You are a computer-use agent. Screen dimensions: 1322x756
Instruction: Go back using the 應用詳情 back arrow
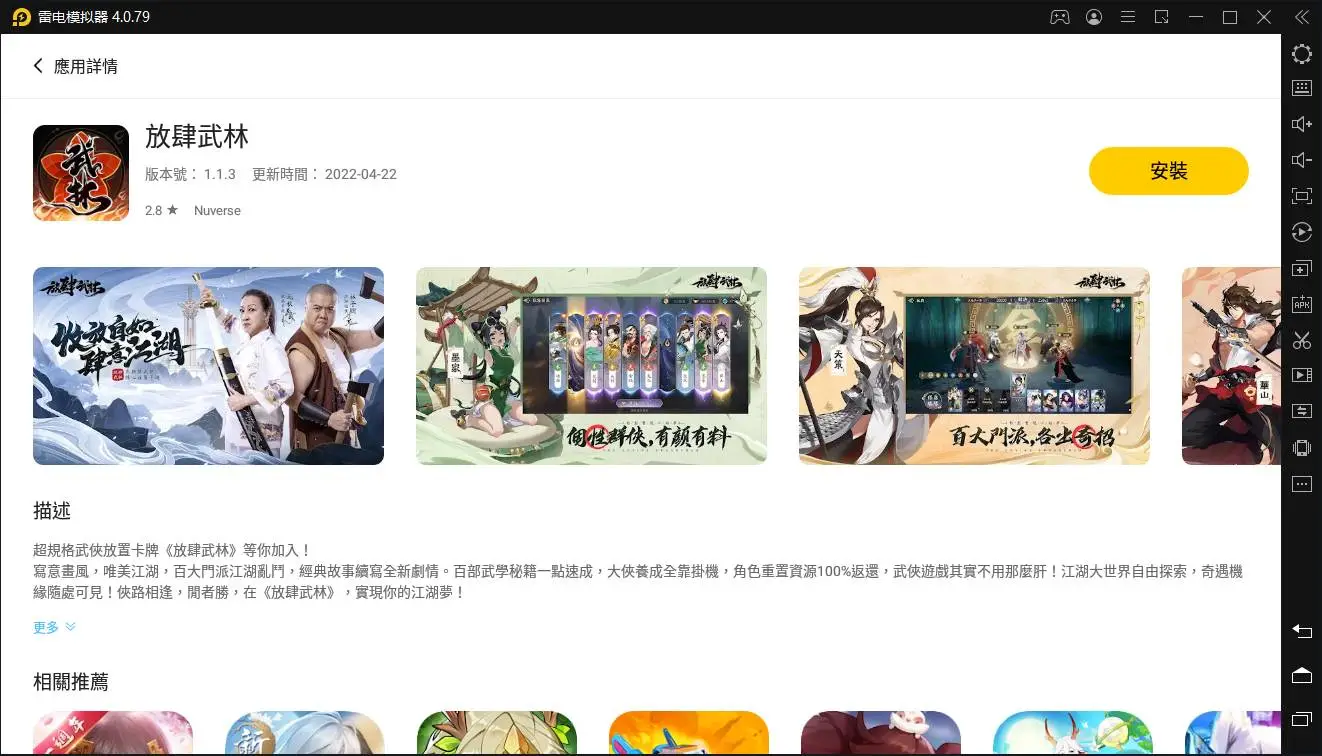click(x=38, y=66)
